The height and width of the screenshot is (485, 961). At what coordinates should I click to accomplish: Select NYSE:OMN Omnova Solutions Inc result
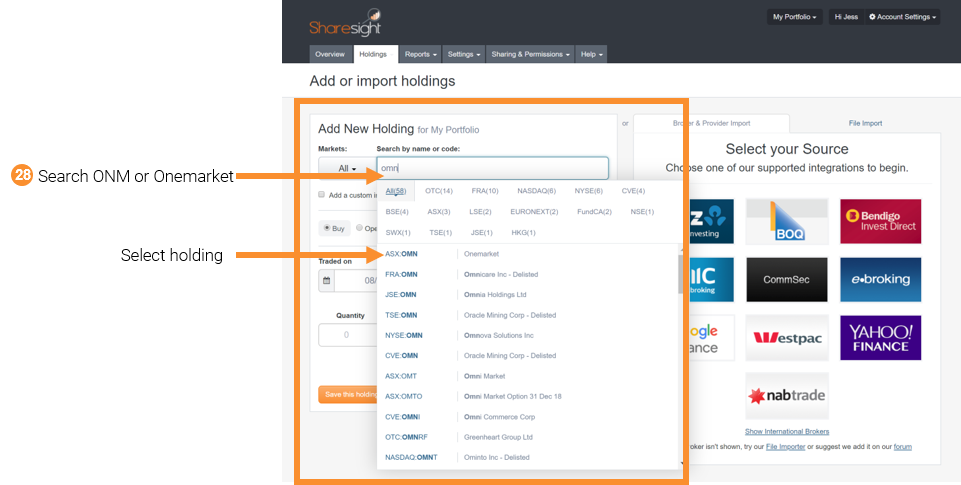pyautogui.click(x=528, y=335)
